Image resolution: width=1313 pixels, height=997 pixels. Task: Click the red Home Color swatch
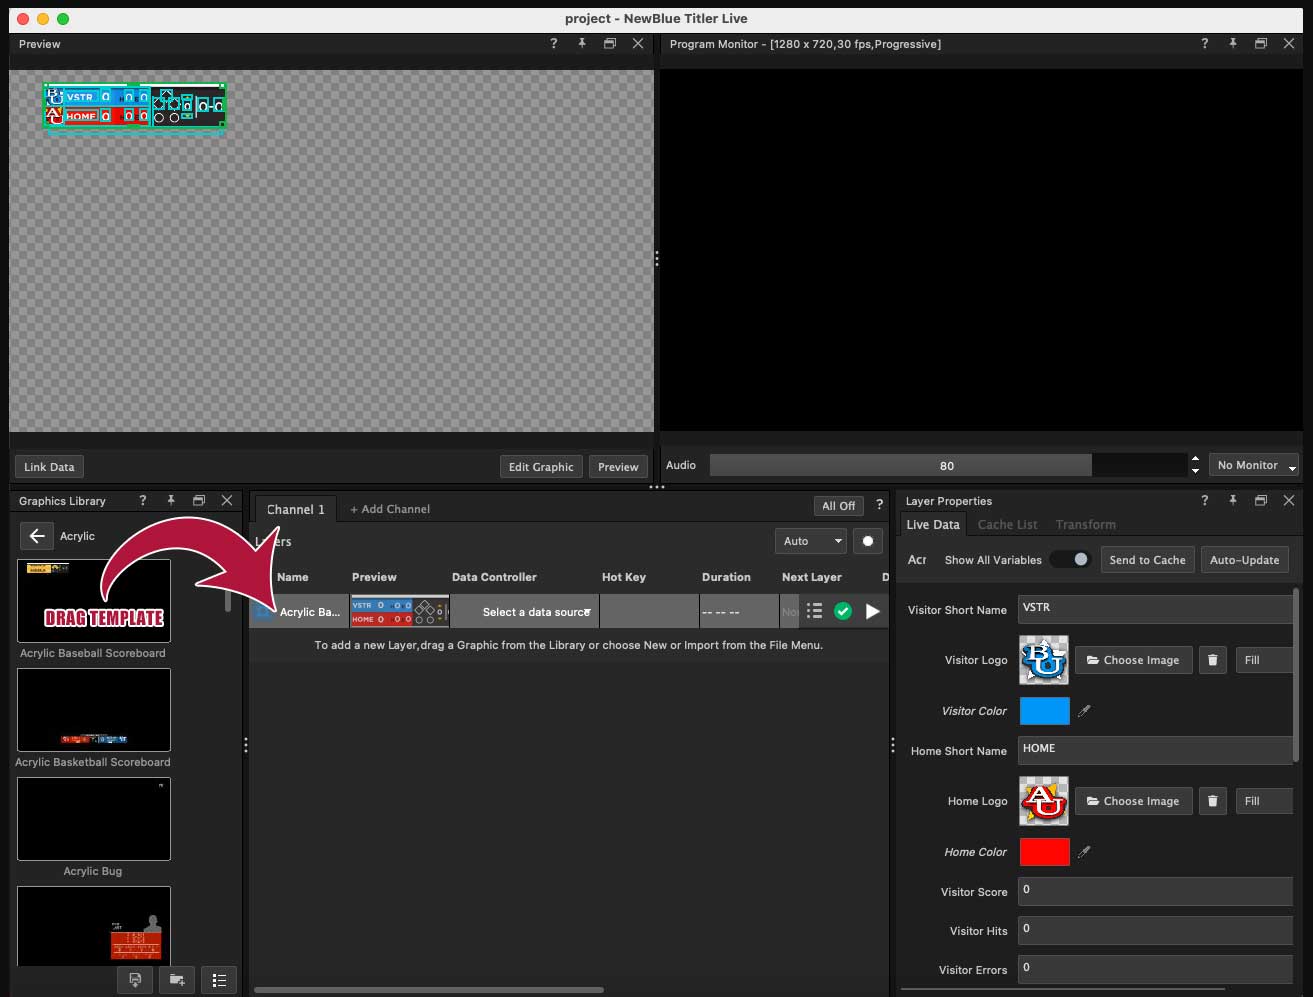click(x=1044, y=852)
